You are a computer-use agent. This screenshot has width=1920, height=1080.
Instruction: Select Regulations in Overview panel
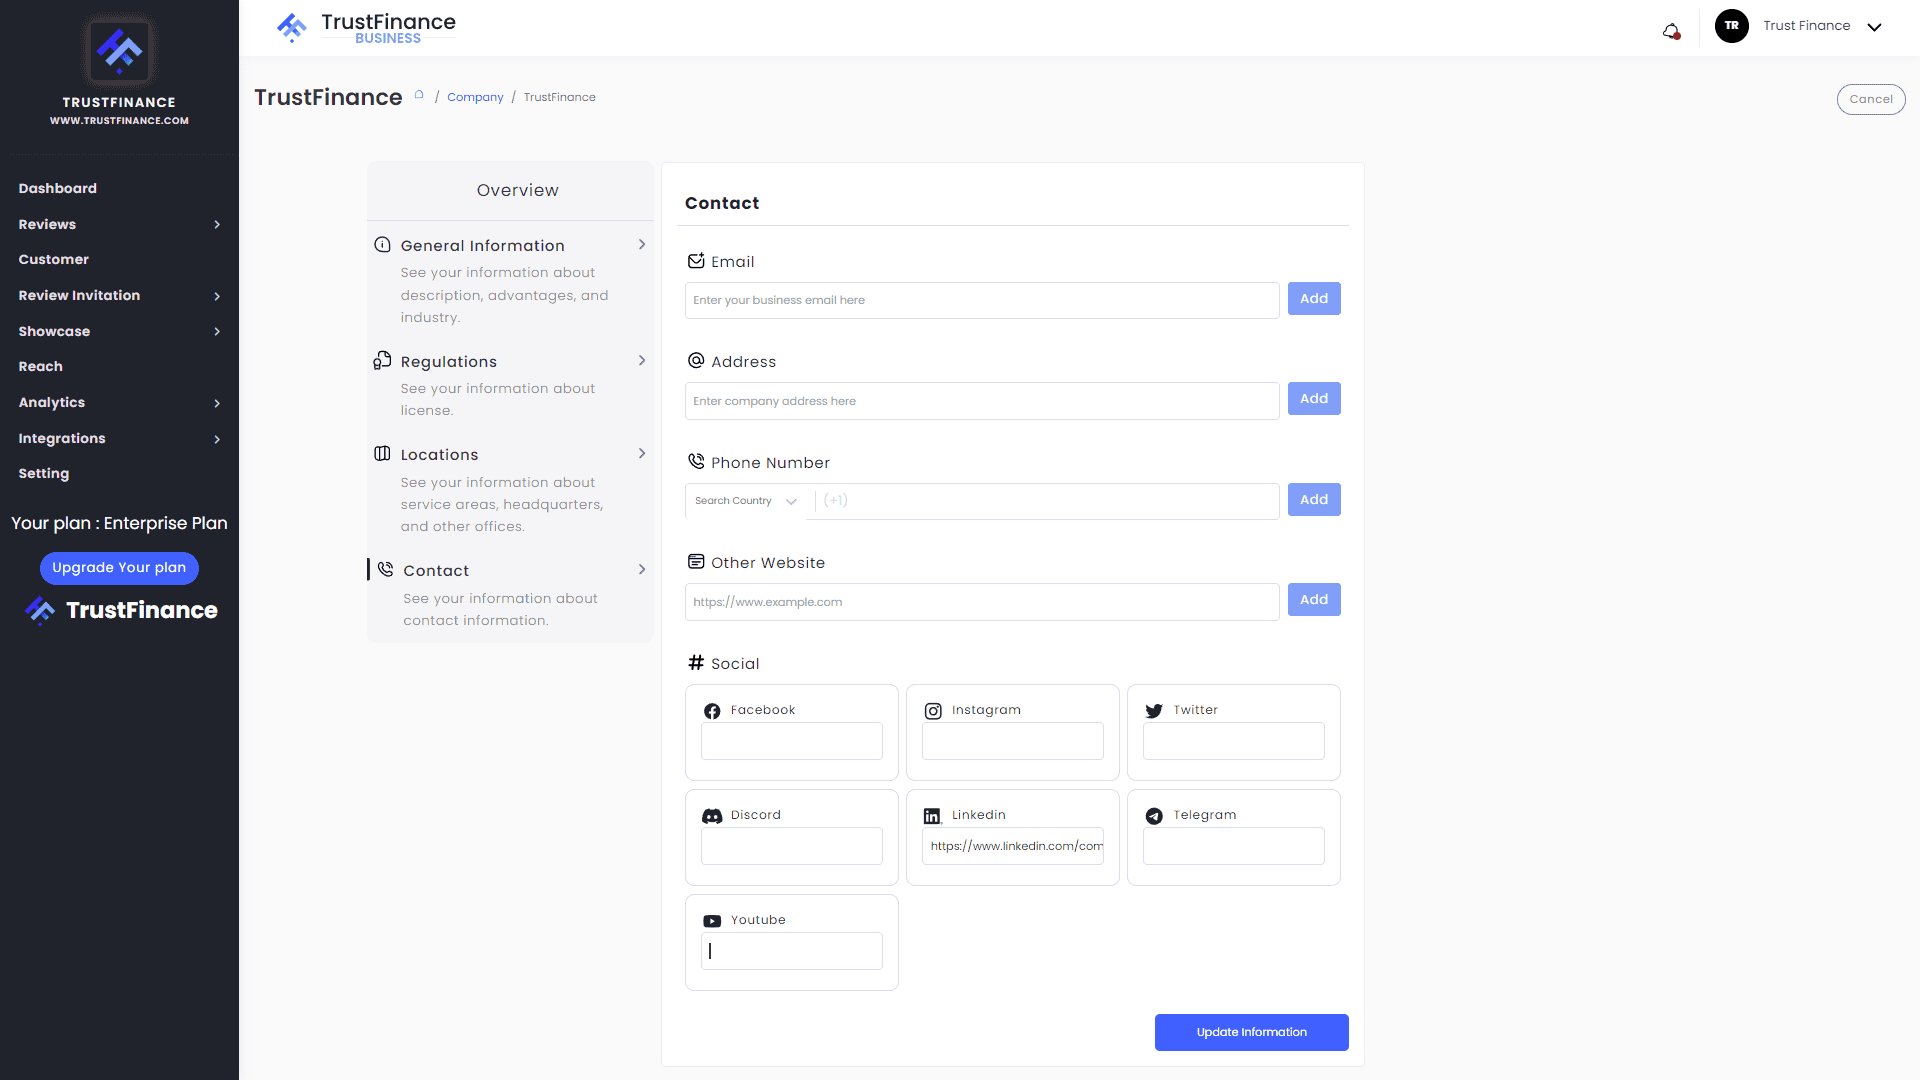[x=449, y=362]
